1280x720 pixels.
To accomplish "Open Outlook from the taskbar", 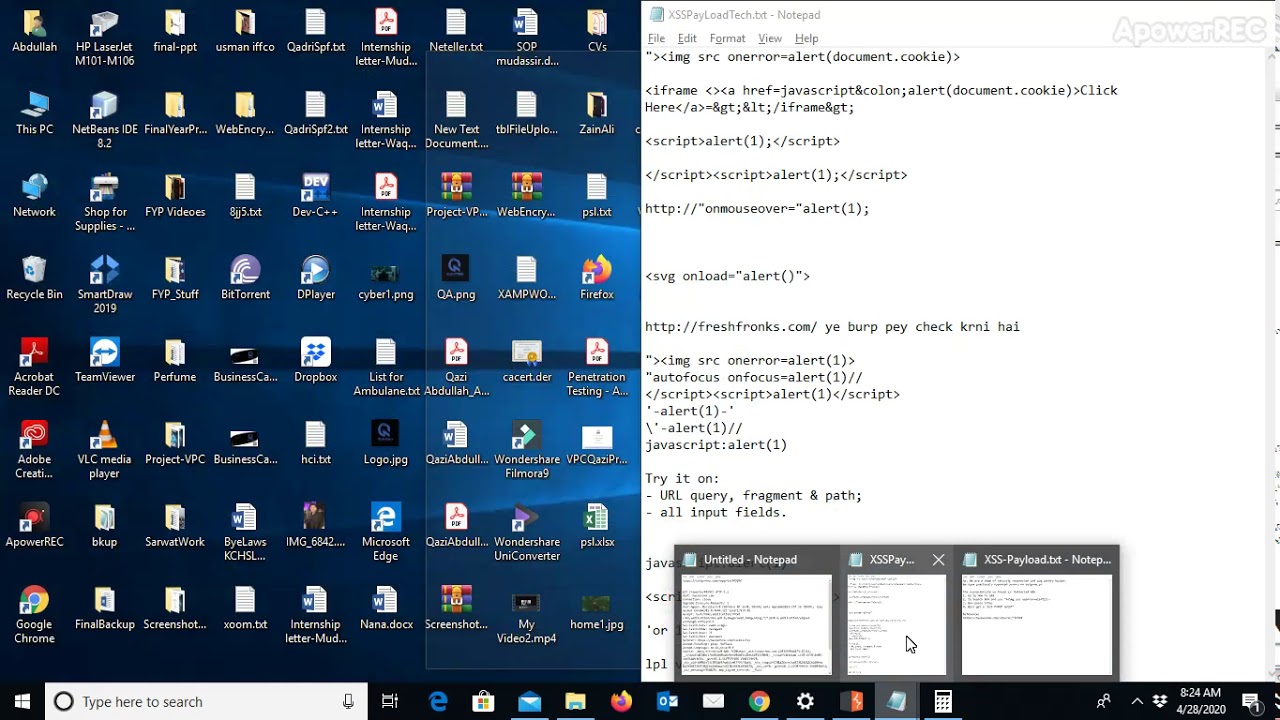I will 667,702.
